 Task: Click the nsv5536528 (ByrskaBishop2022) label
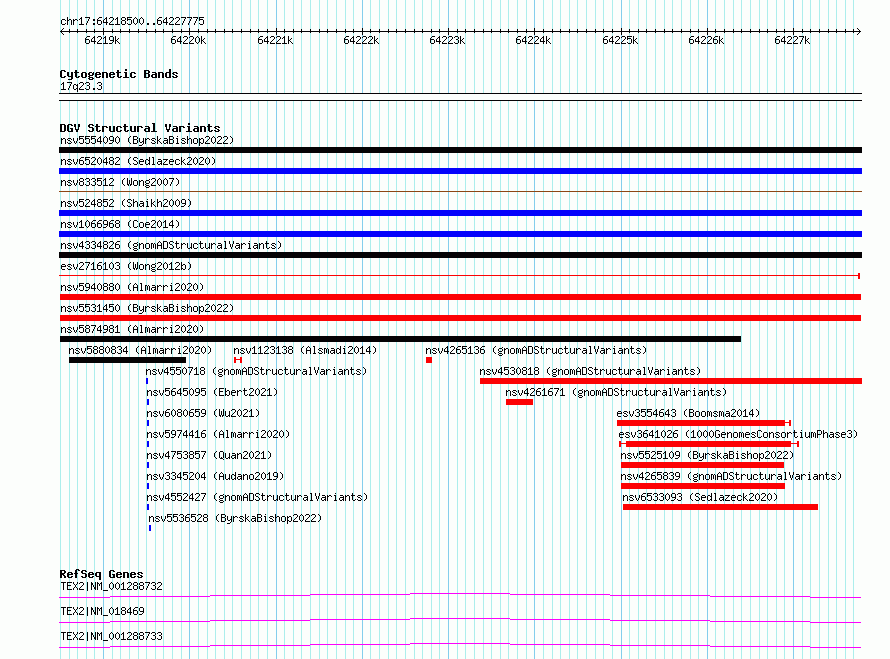[235, 518]
